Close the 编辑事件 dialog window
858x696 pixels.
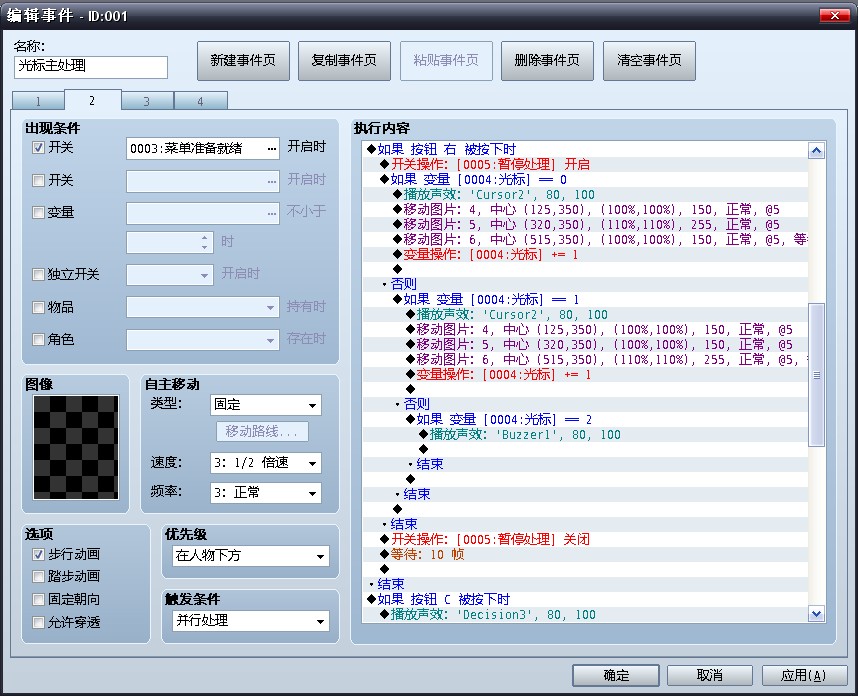[834, 15]
